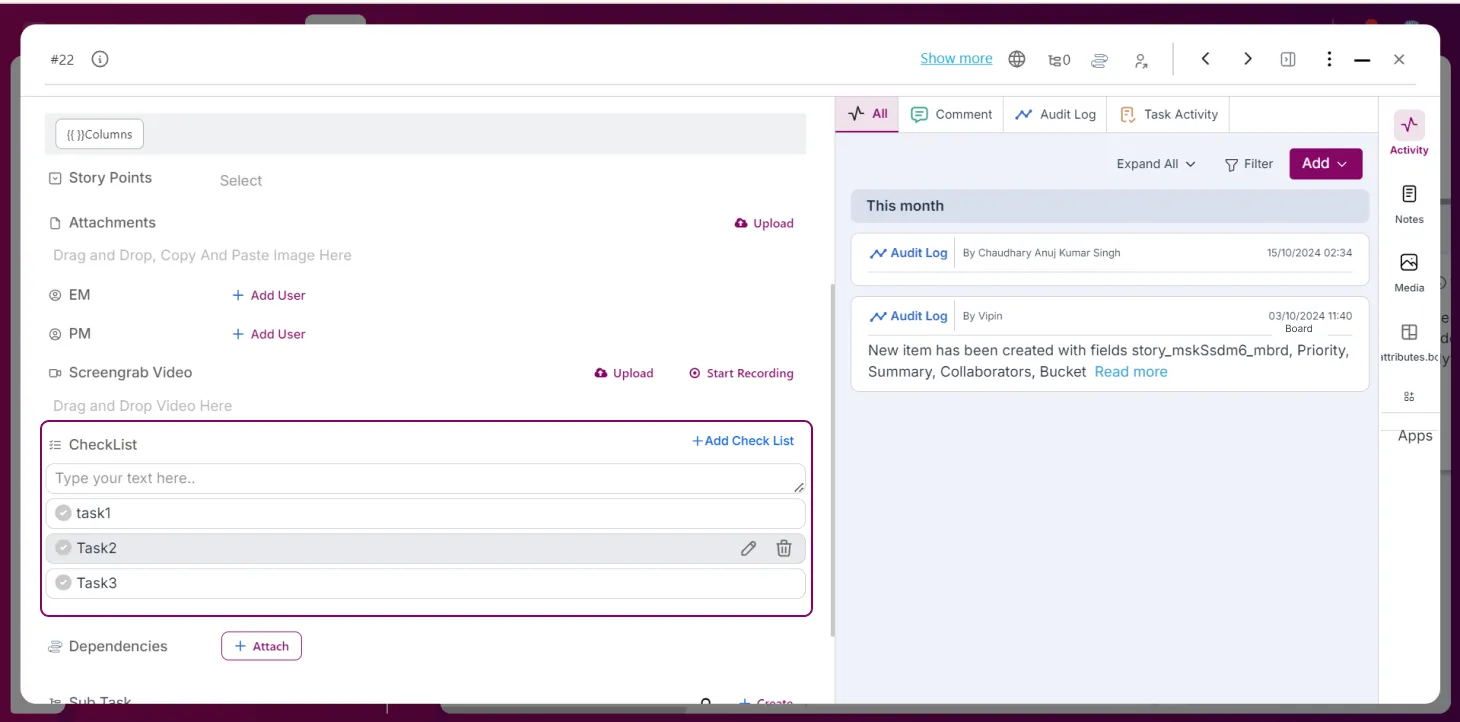Click Read more in audit log entry
Image resolution: width=1460 pixels, height=722 pixels.
[1131, 372]
